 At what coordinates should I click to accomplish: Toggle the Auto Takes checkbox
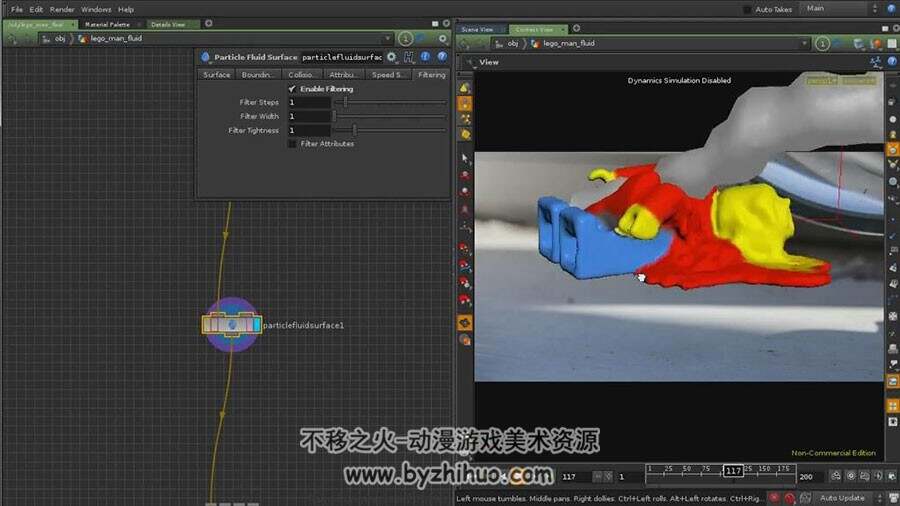747,9
